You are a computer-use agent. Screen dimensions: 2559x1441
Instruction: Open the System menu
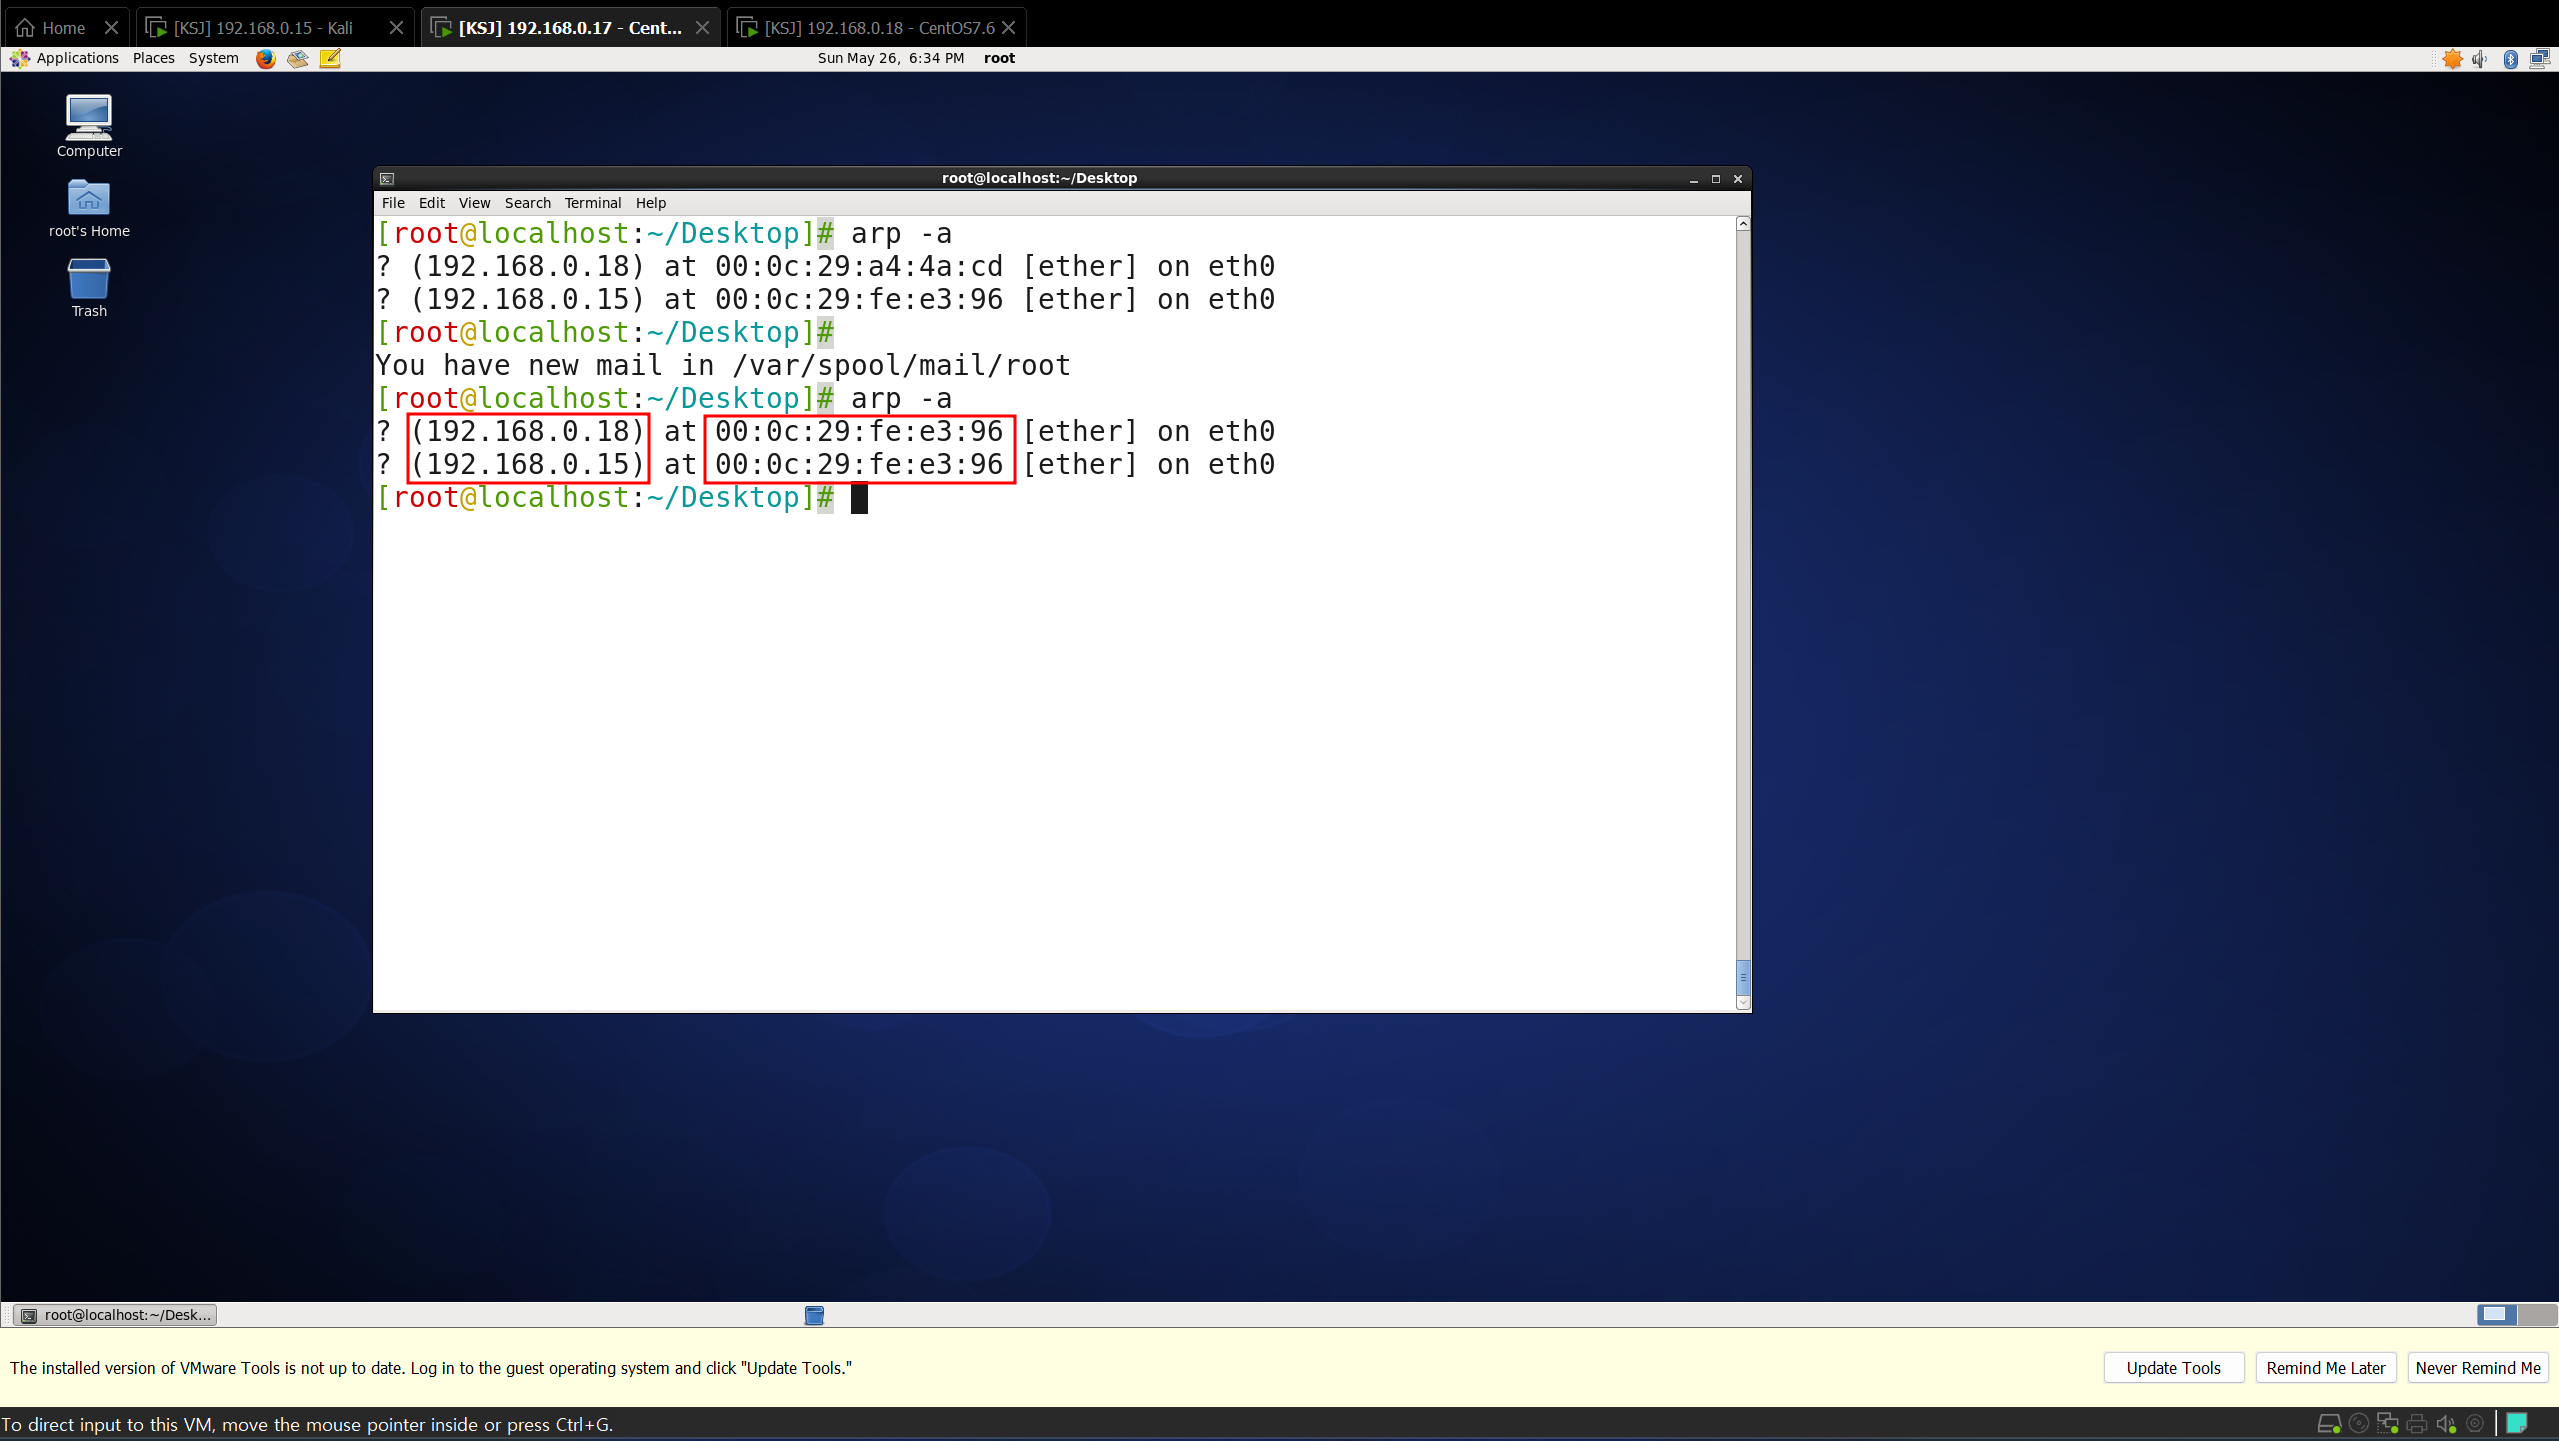pyautogui.click(x=213, y=58)
